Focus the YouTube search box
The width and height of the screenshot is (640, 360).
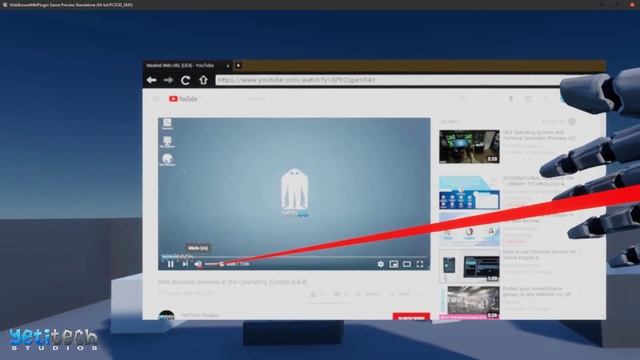tap(351, 99)
